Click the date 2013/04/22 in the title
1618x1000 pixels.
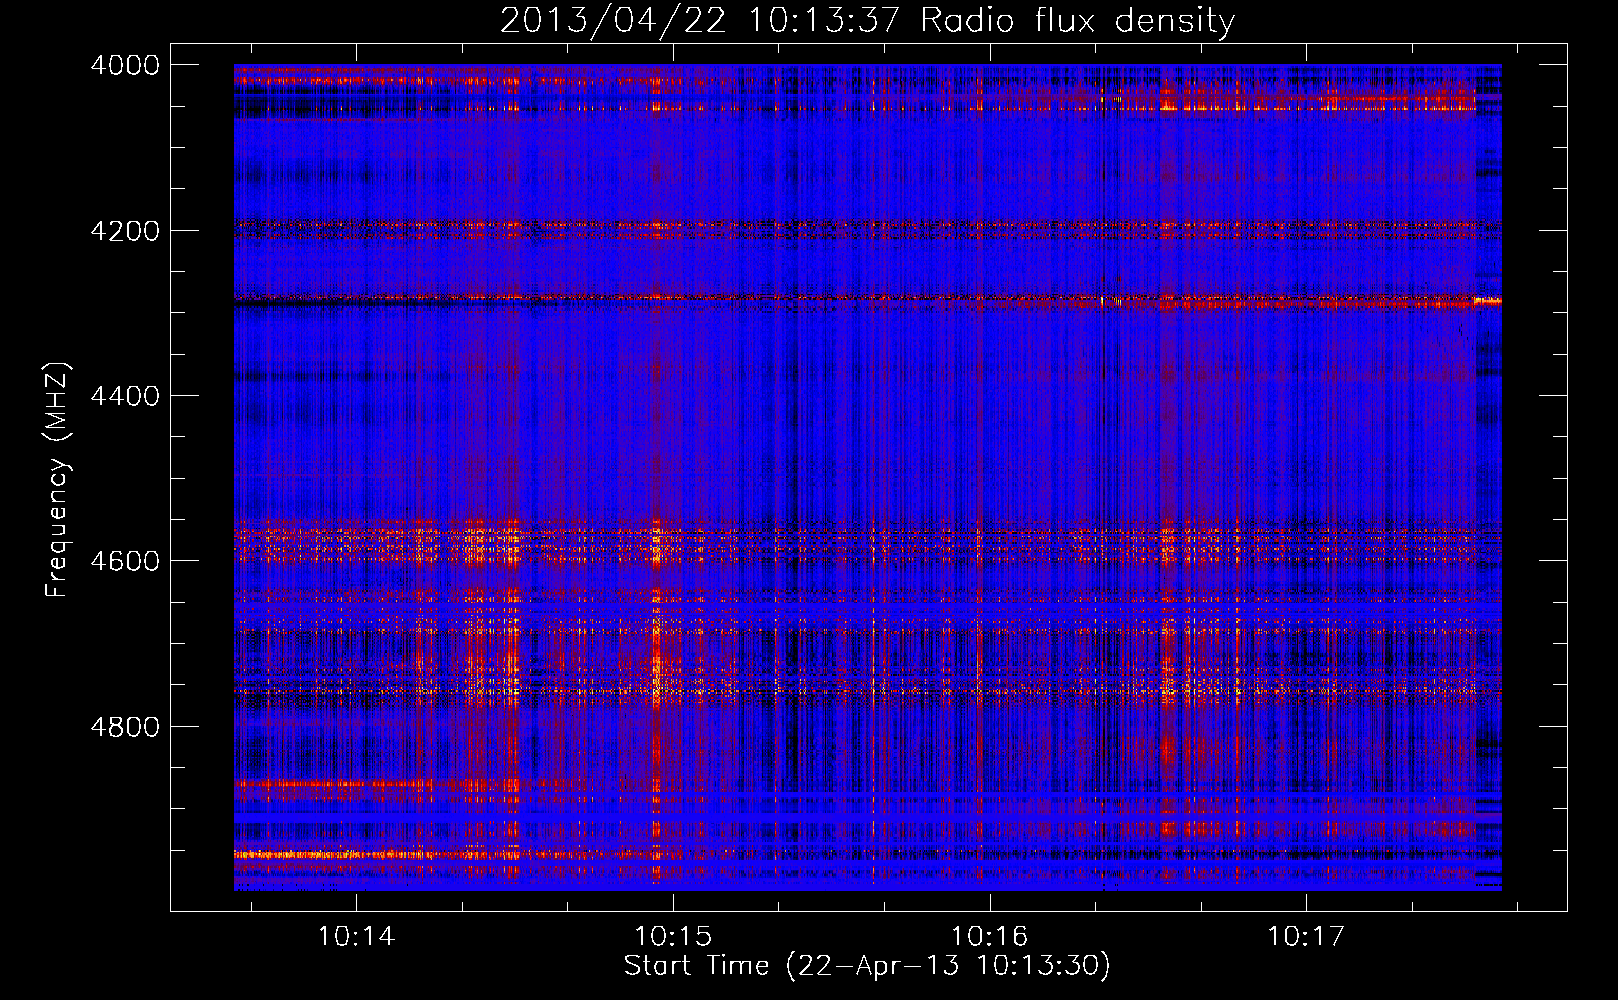pyautogui.click(x=612, y=21)
